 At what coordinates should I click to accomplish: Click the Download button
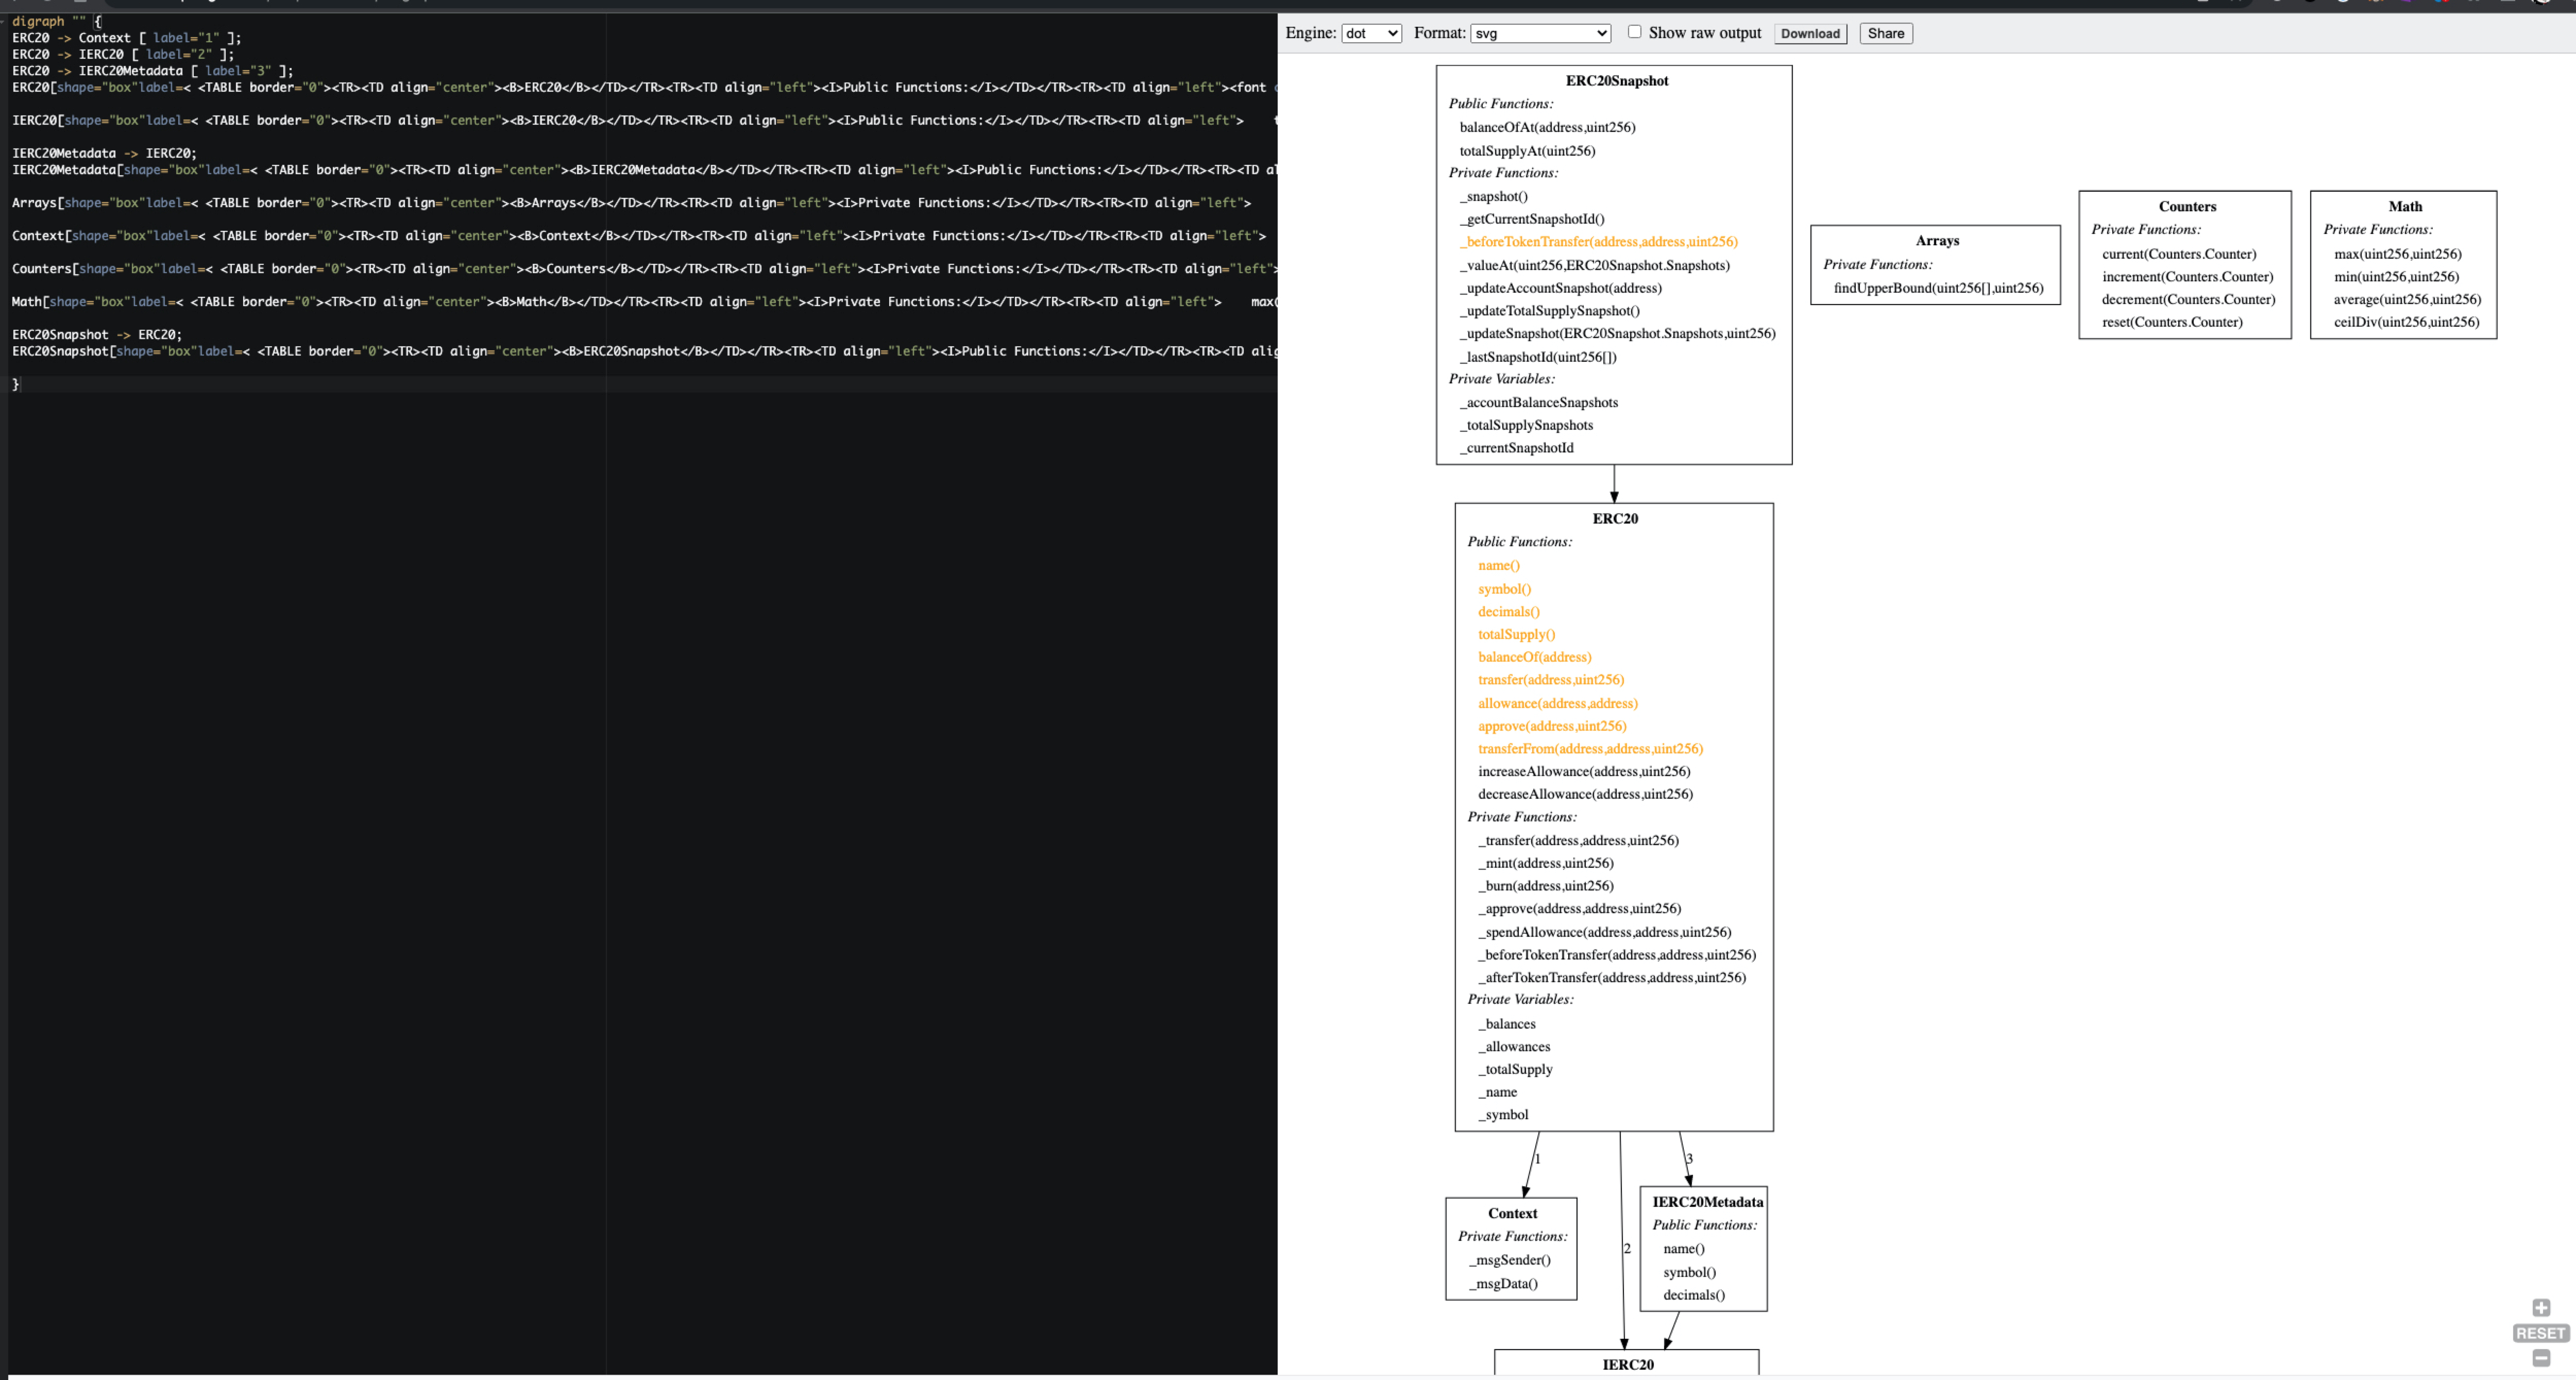(1810, 33)
